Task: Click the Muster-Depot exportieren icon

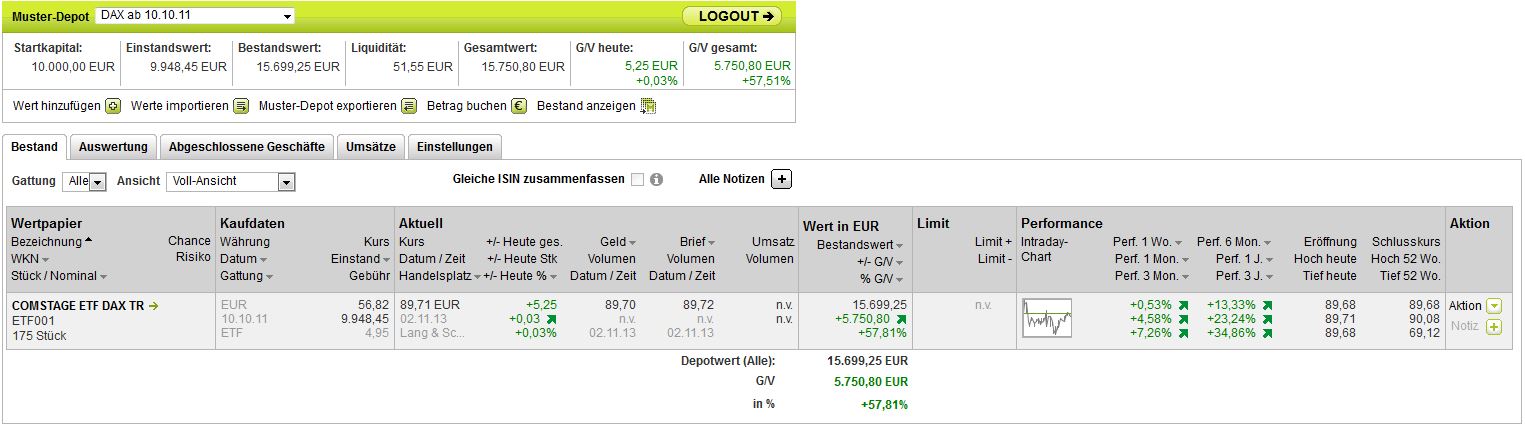Action: point(408,106)
